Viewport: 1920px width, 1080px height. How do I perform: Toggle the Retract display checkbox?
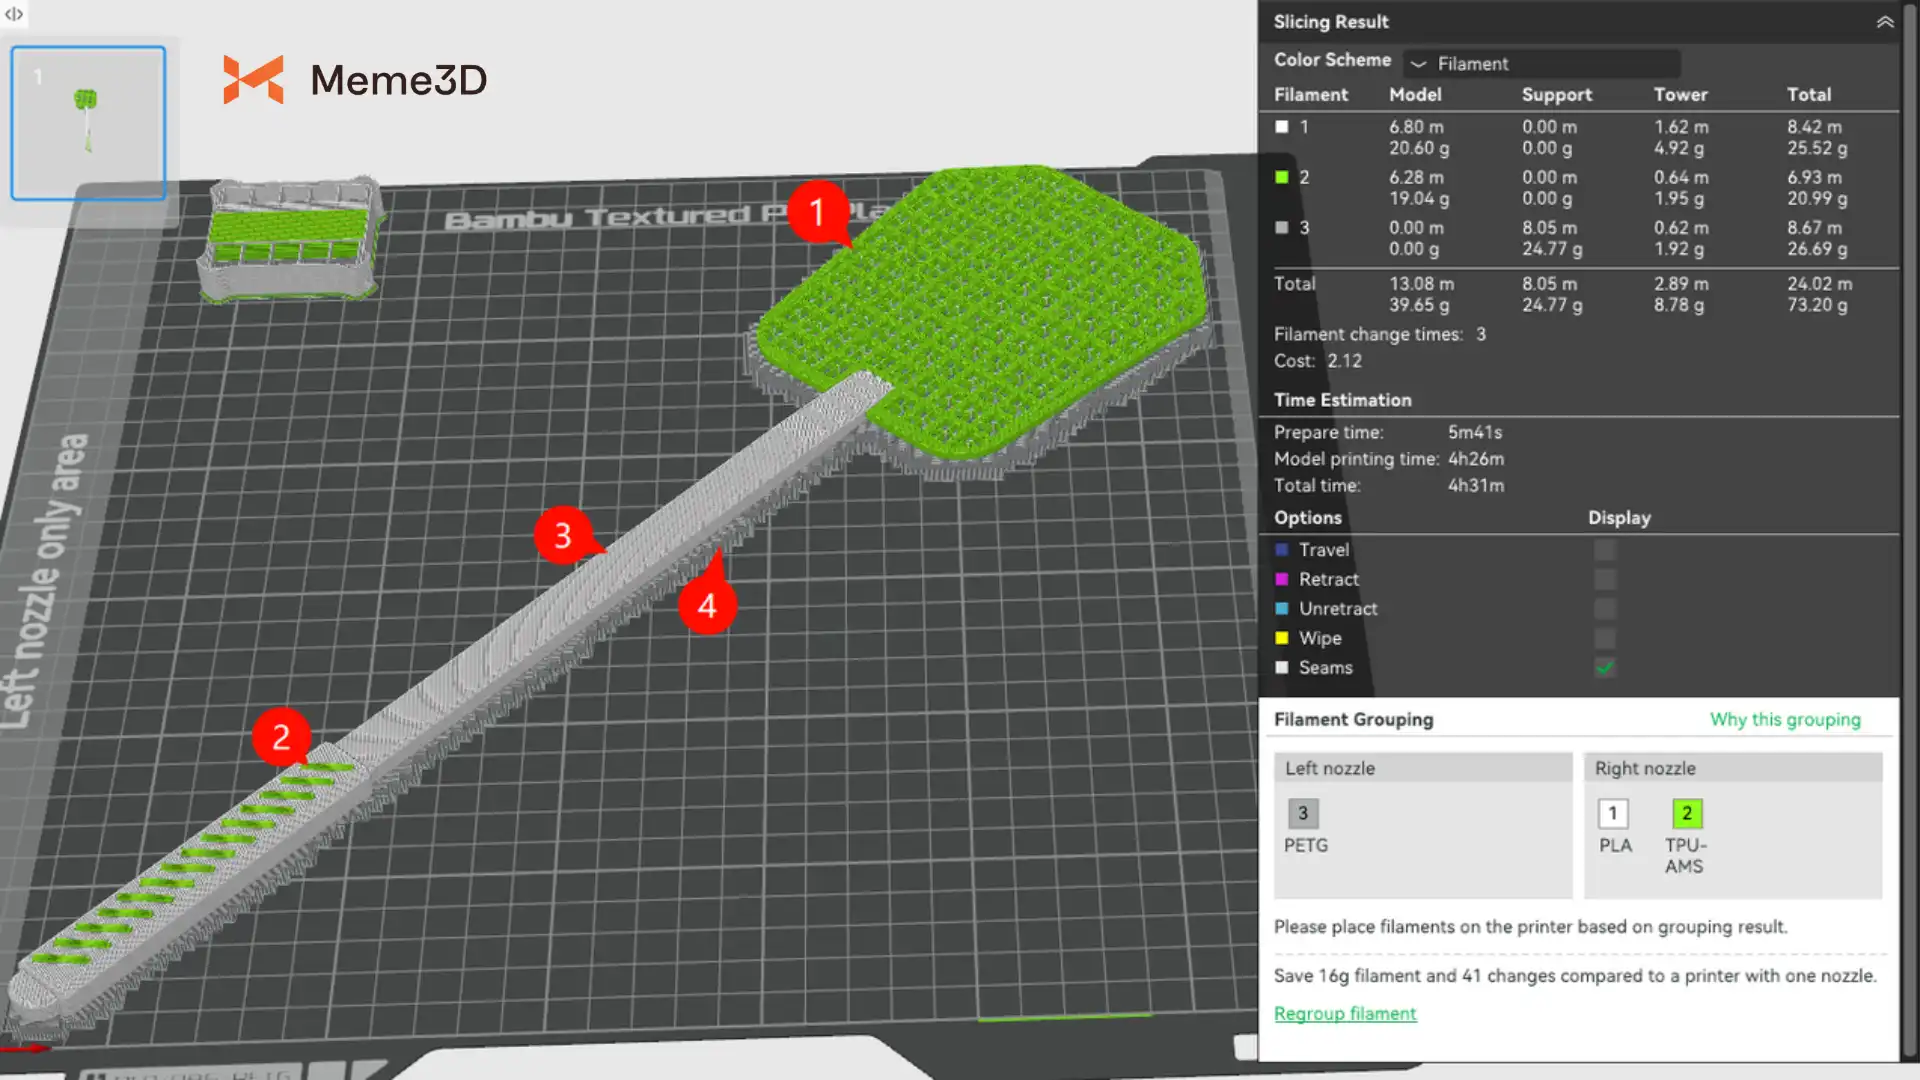click(1605, 579)
